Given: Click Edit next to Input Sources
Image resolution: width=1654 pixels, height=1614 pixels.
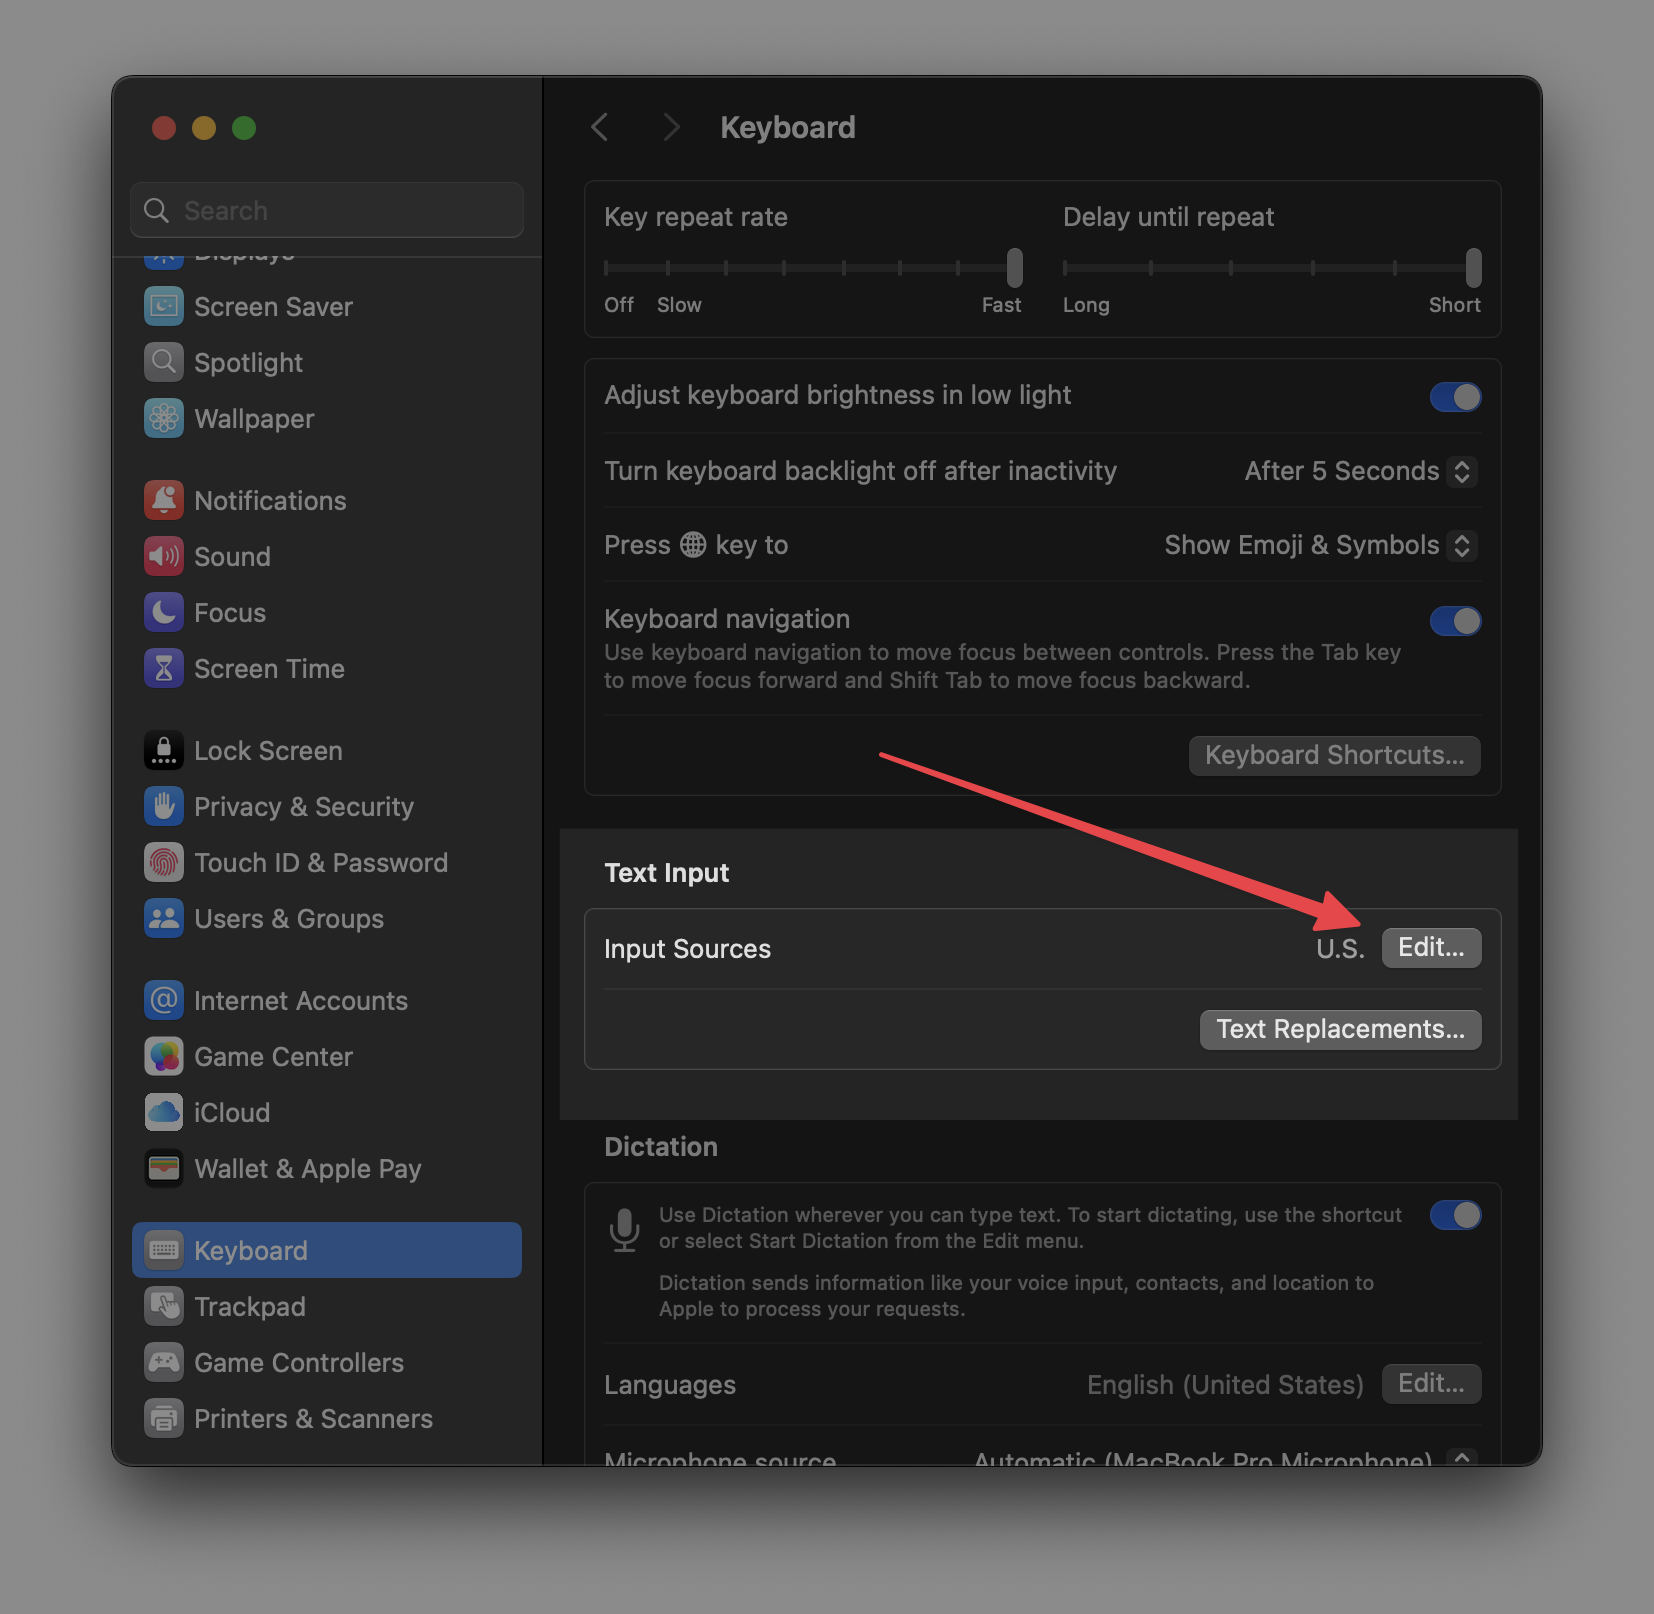Looking at the screenshot, I should tap(1431, 947).
